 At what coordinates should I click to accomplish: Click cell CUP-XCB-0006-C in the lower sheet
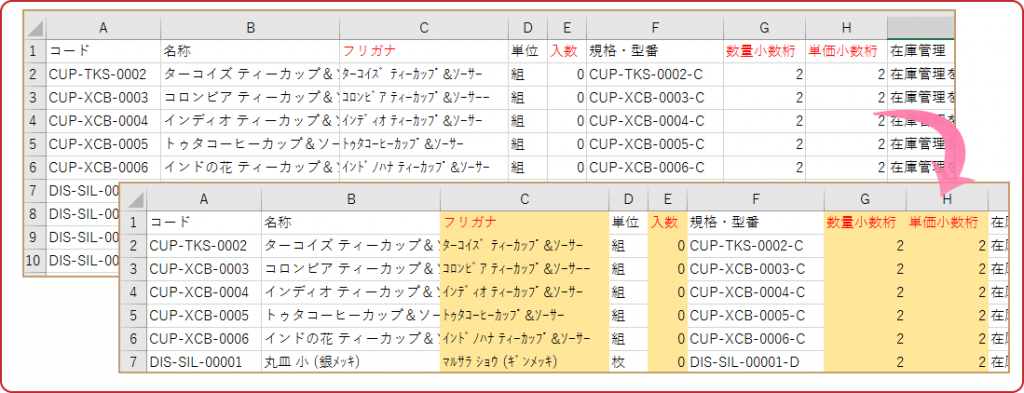click(756, 339)
